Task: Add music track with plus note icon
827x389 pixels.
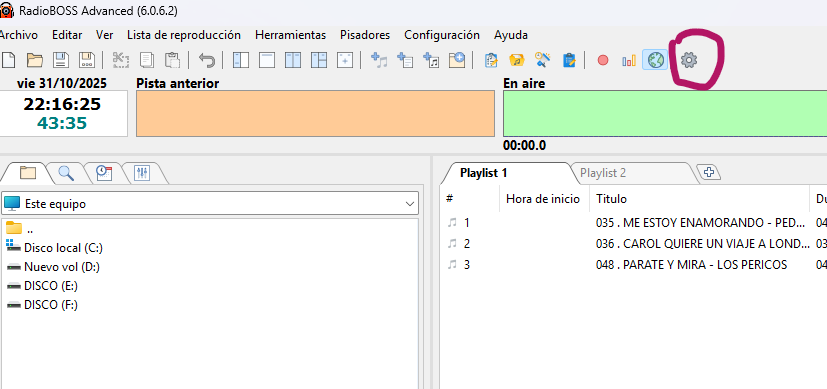Action: (x=379, y=60)
